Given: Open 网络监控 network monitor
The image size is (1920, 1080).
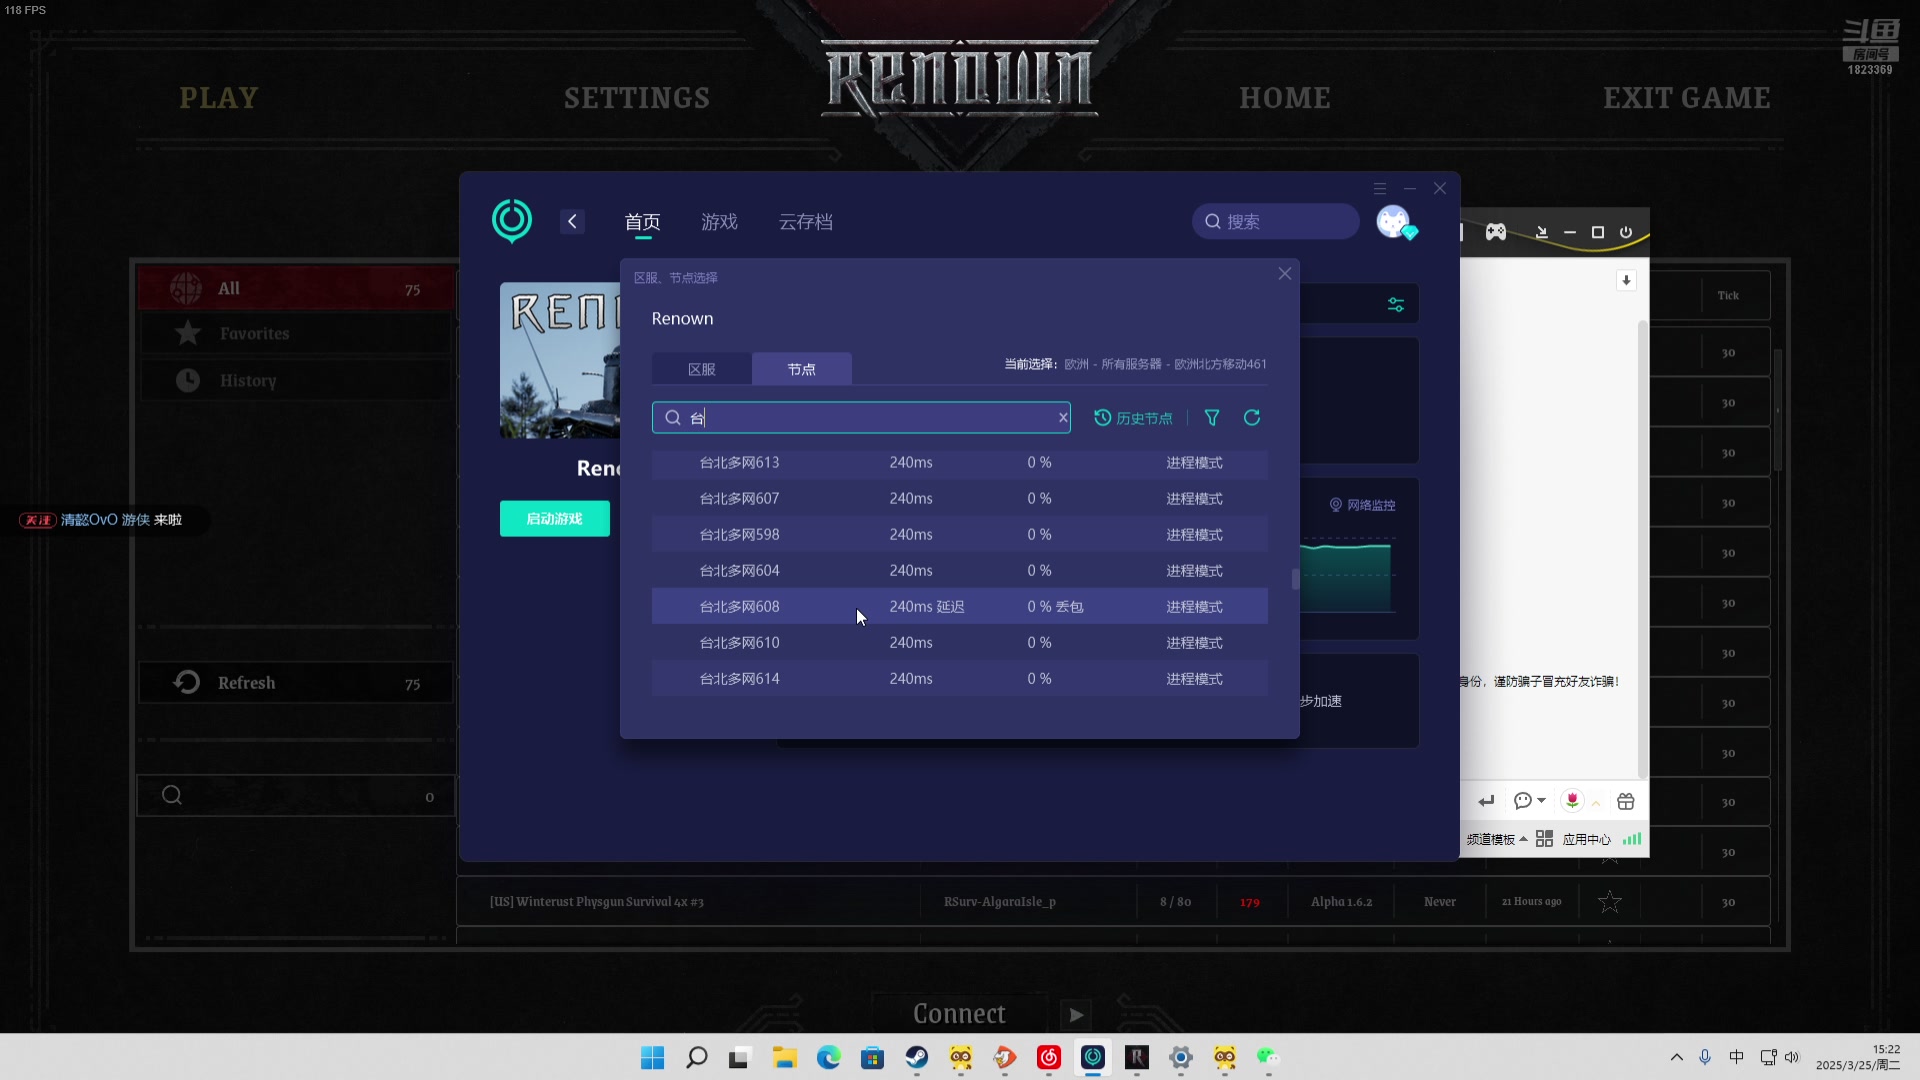Looking at the screenshot, I should 1362,505.
